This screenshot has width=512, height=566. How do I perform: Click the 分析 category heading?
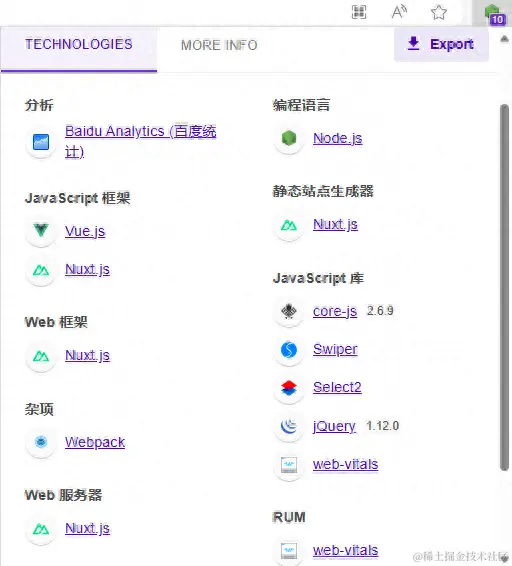(39, 105)
